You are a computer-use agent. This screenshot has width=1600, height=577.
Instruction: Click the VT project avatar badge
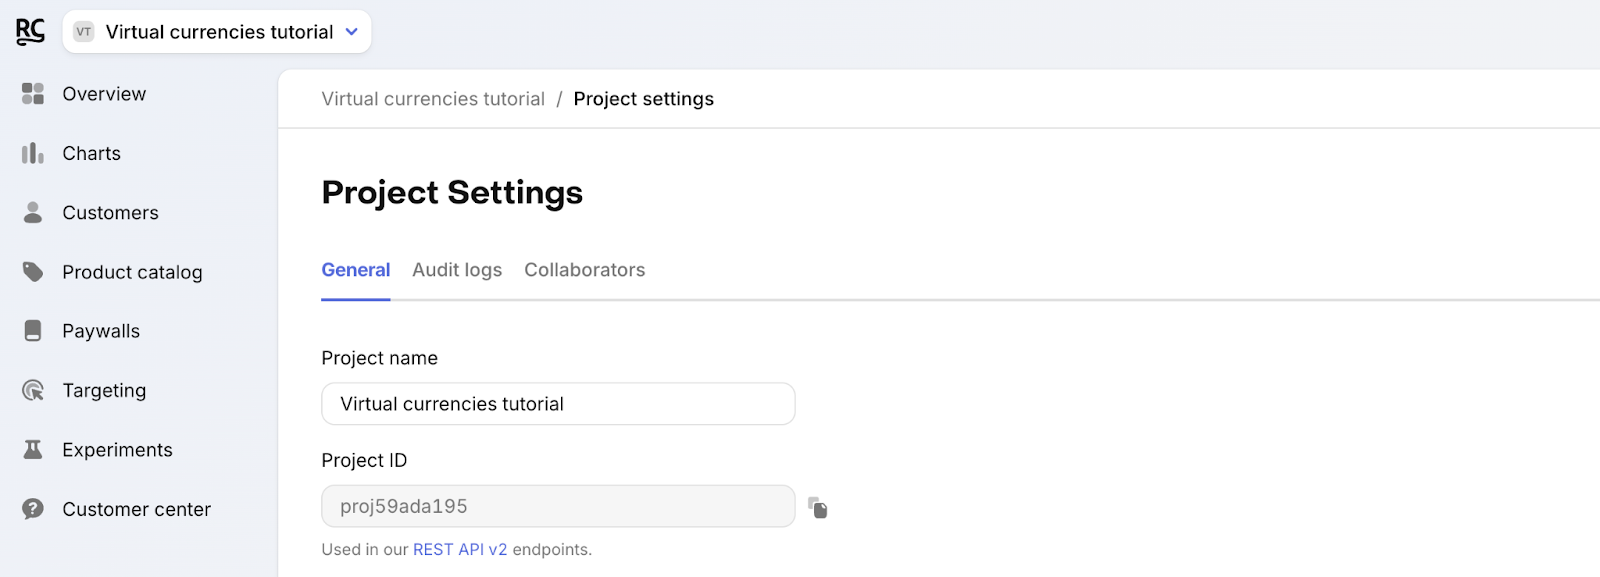click(x=84, y=32)
